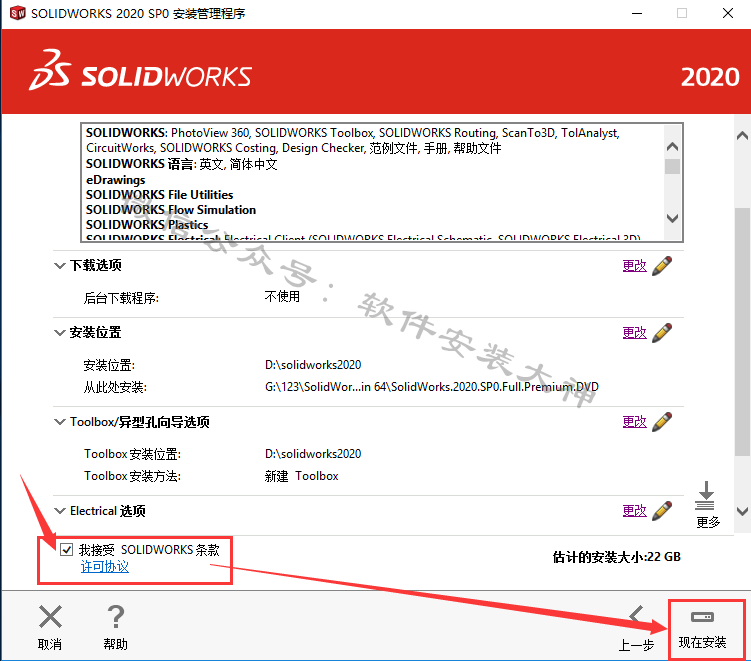The height and width of the screenshot is (661, 751).
Task: Select SOLIDWORKS File Utilities entry
Action: tap(159, 195)
